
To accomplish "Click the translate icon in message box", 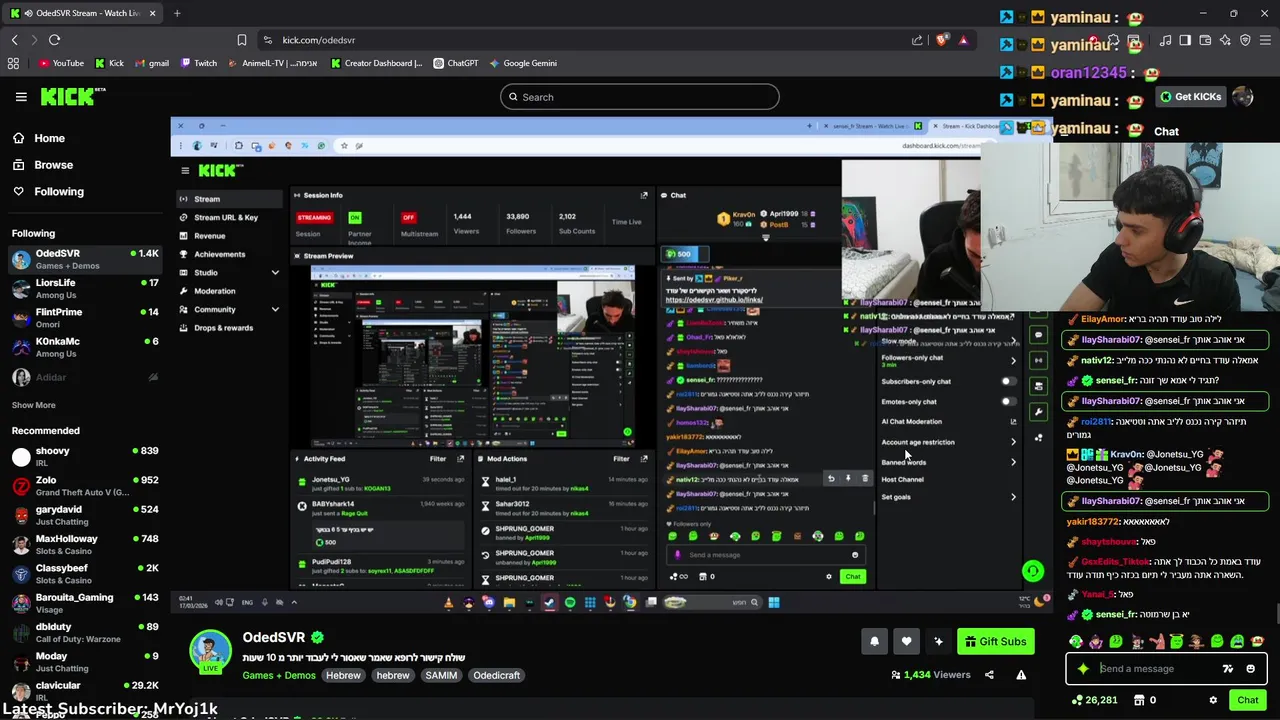I will pos(1228,669).
